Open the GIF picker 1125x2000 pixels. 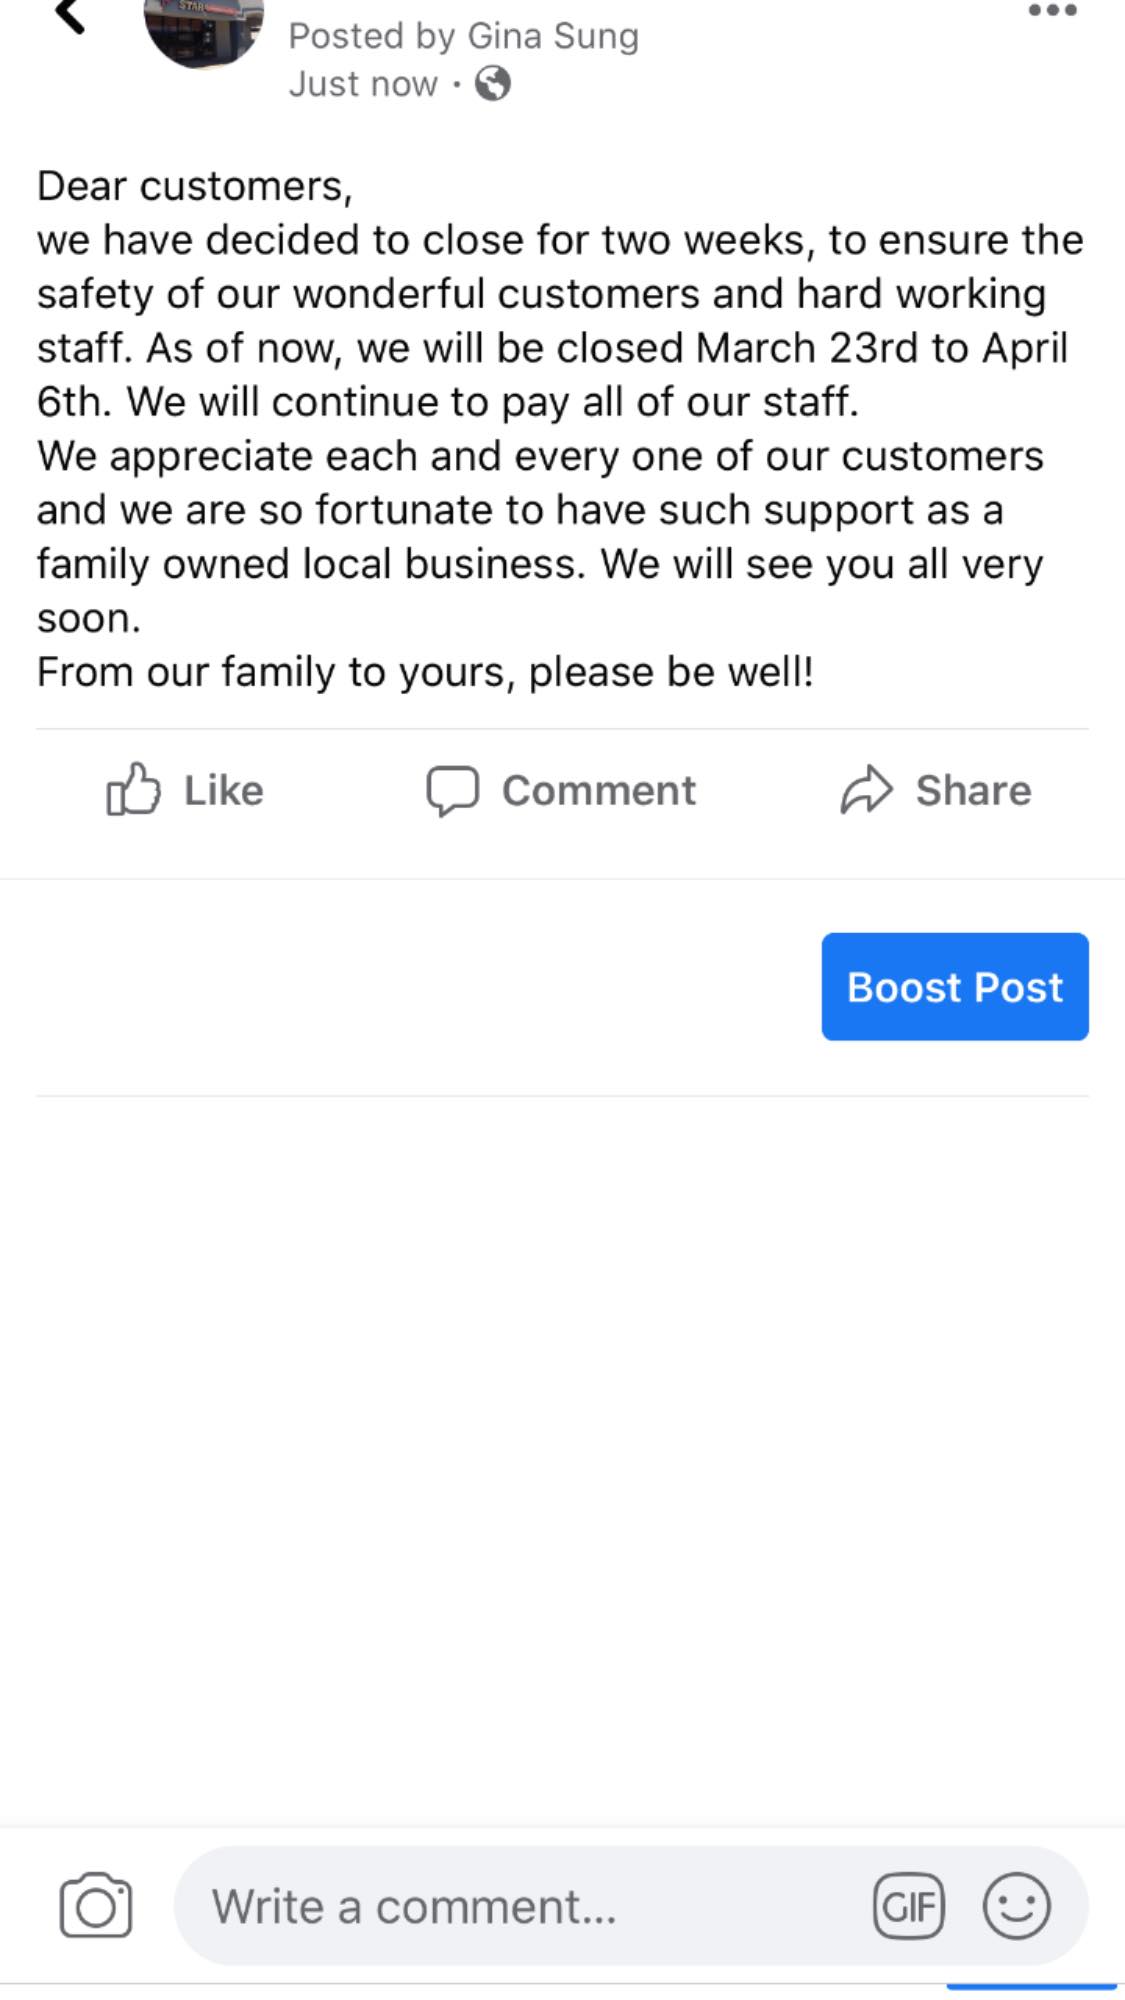(908, 1906)
